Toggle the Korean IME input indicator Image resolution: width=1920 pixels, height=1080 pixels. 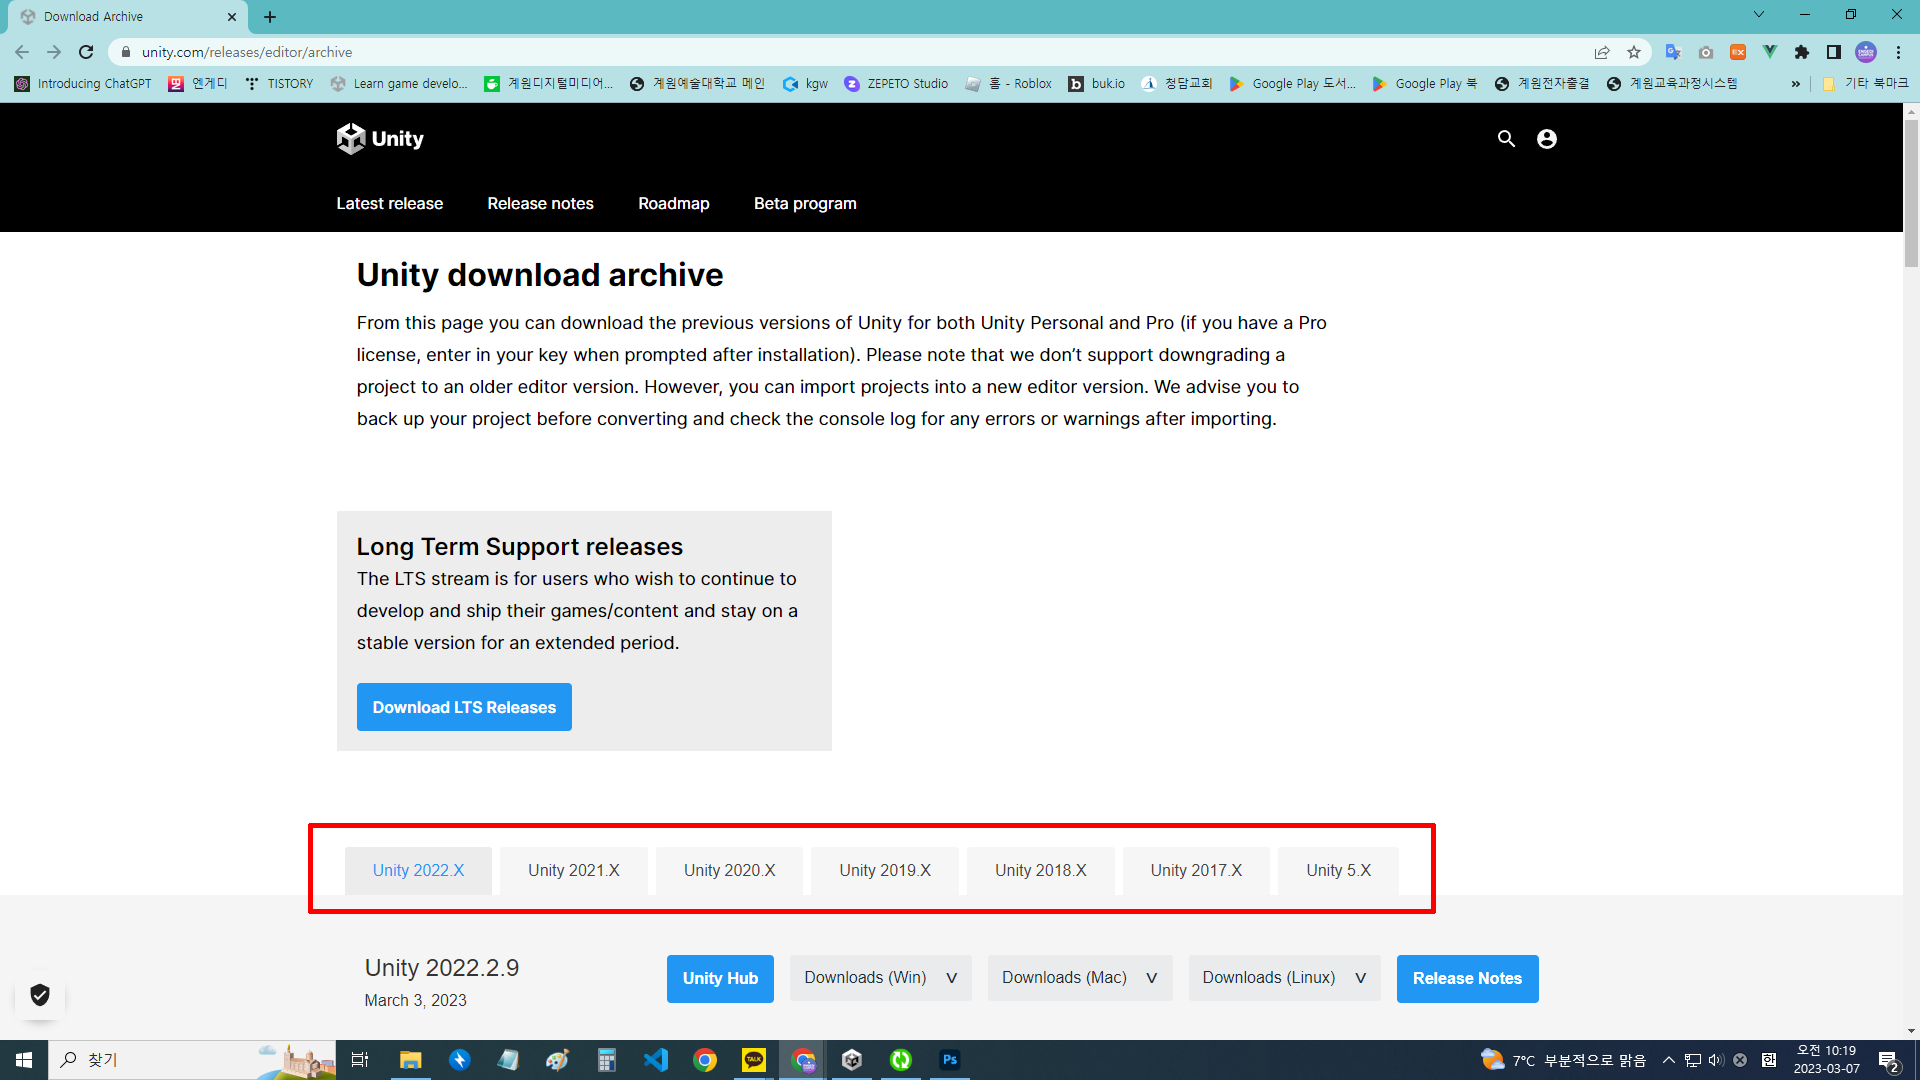1769,1060
